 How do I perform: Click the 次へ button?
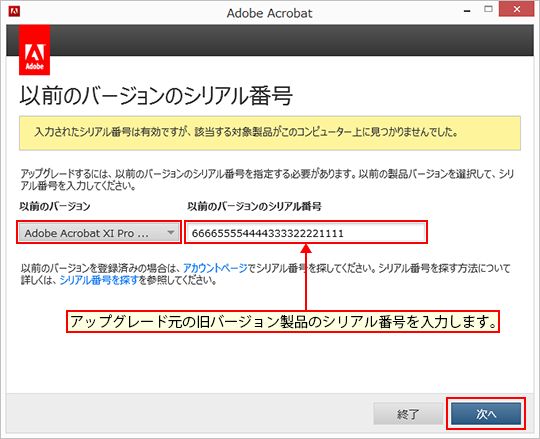click(x=486, y=414)
